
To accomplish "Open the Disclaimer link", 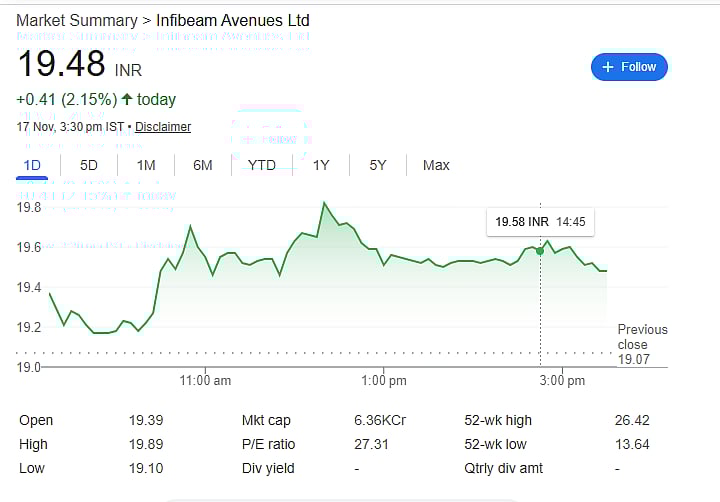I will tap(163, 127).
